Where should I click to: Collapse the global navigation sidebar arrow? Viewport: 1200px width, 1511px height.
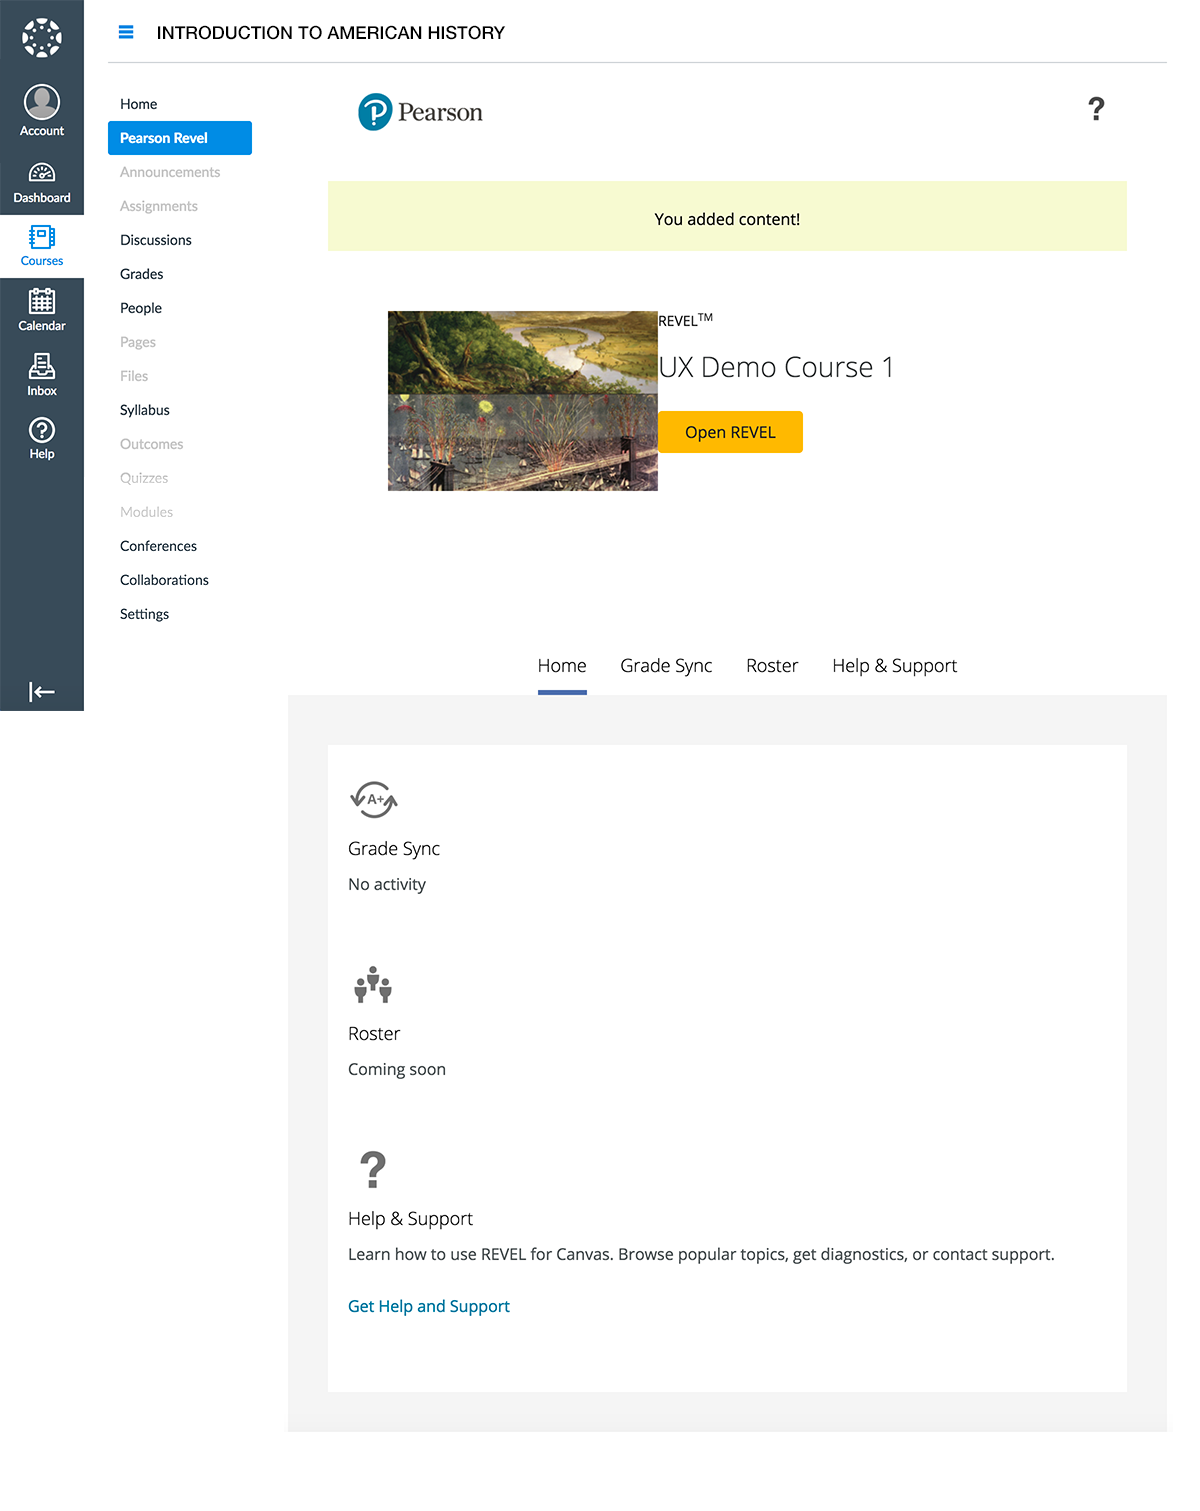tap(42, 692)
